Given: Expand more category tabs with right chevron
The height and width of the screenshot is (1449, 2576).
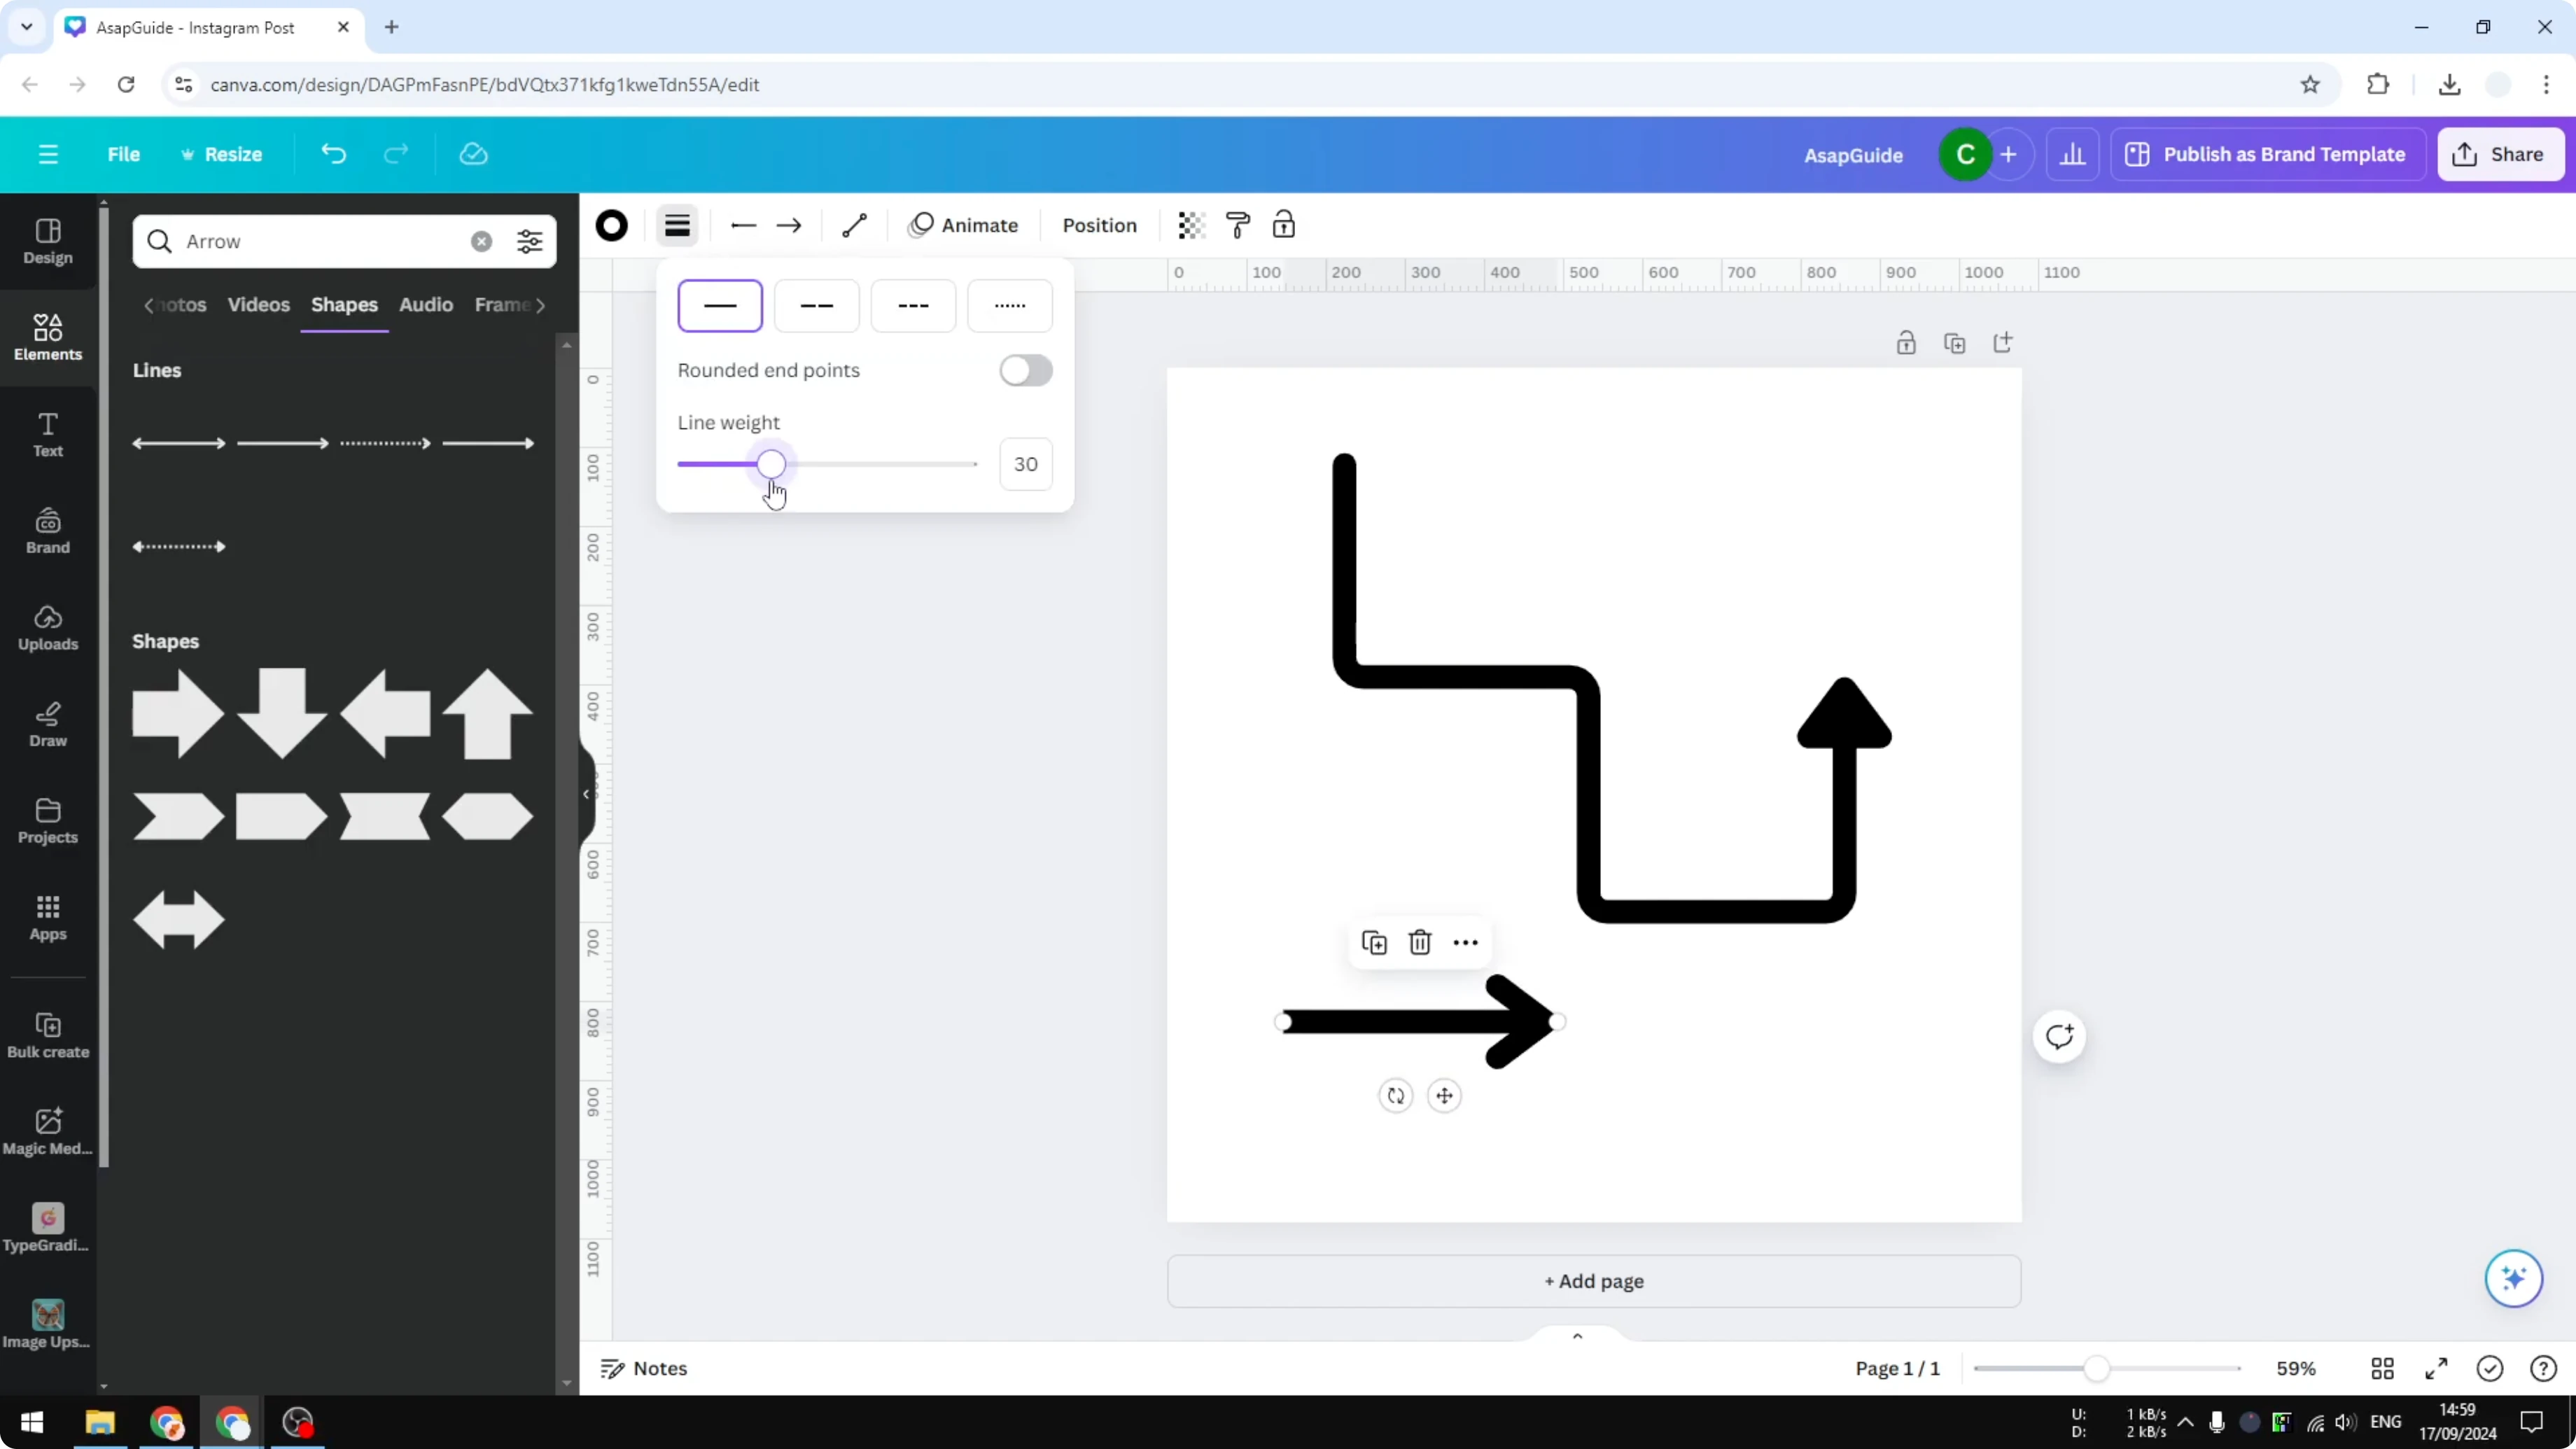Looking at the screenshot, I should pos(541,305).
